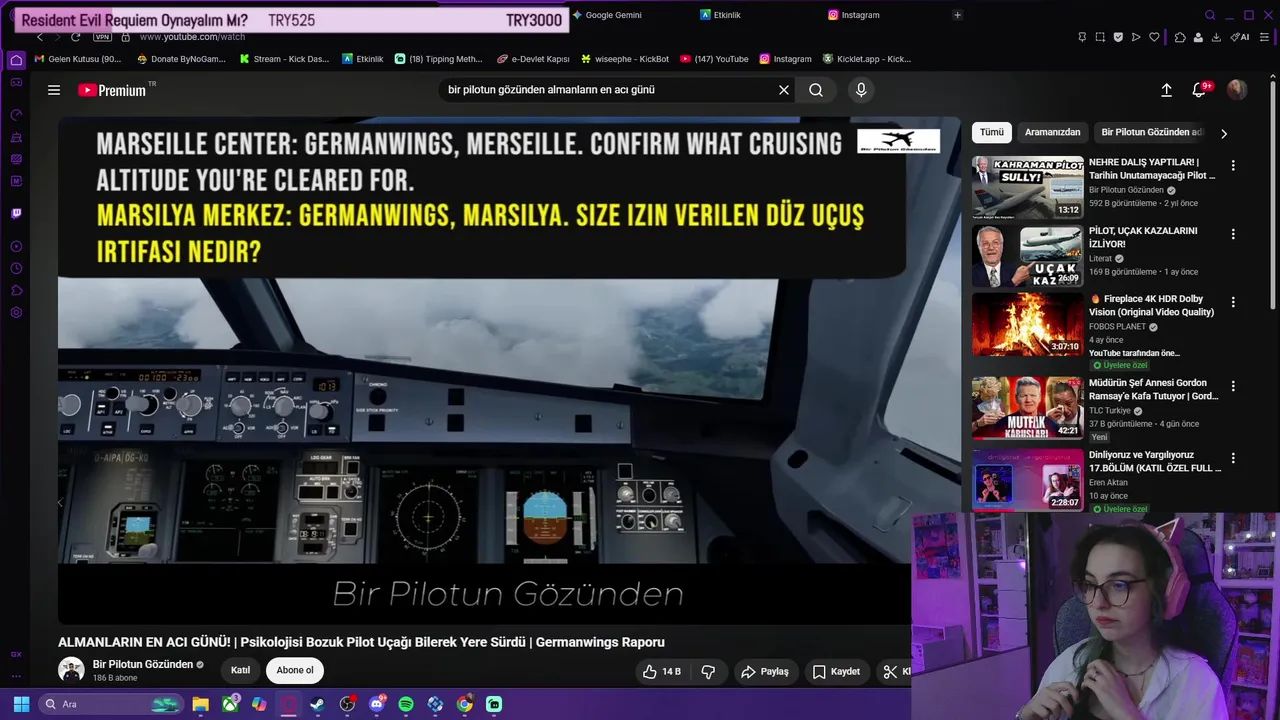
Task: Run search with the magnifier button
Action: tap(816, 90)
